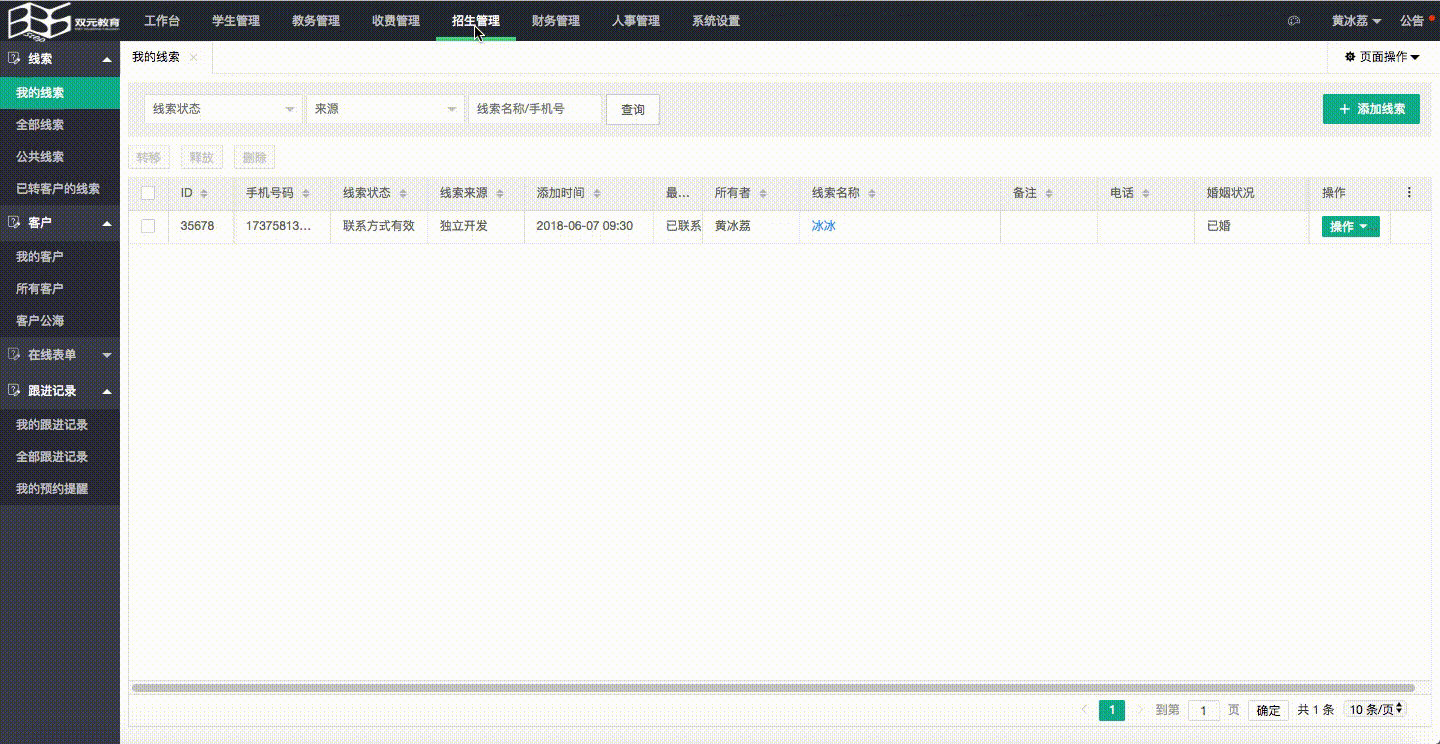Viewport: 1440px width, 744px height.
Task: Check the checkbox for row 35678
Action: 148,226
